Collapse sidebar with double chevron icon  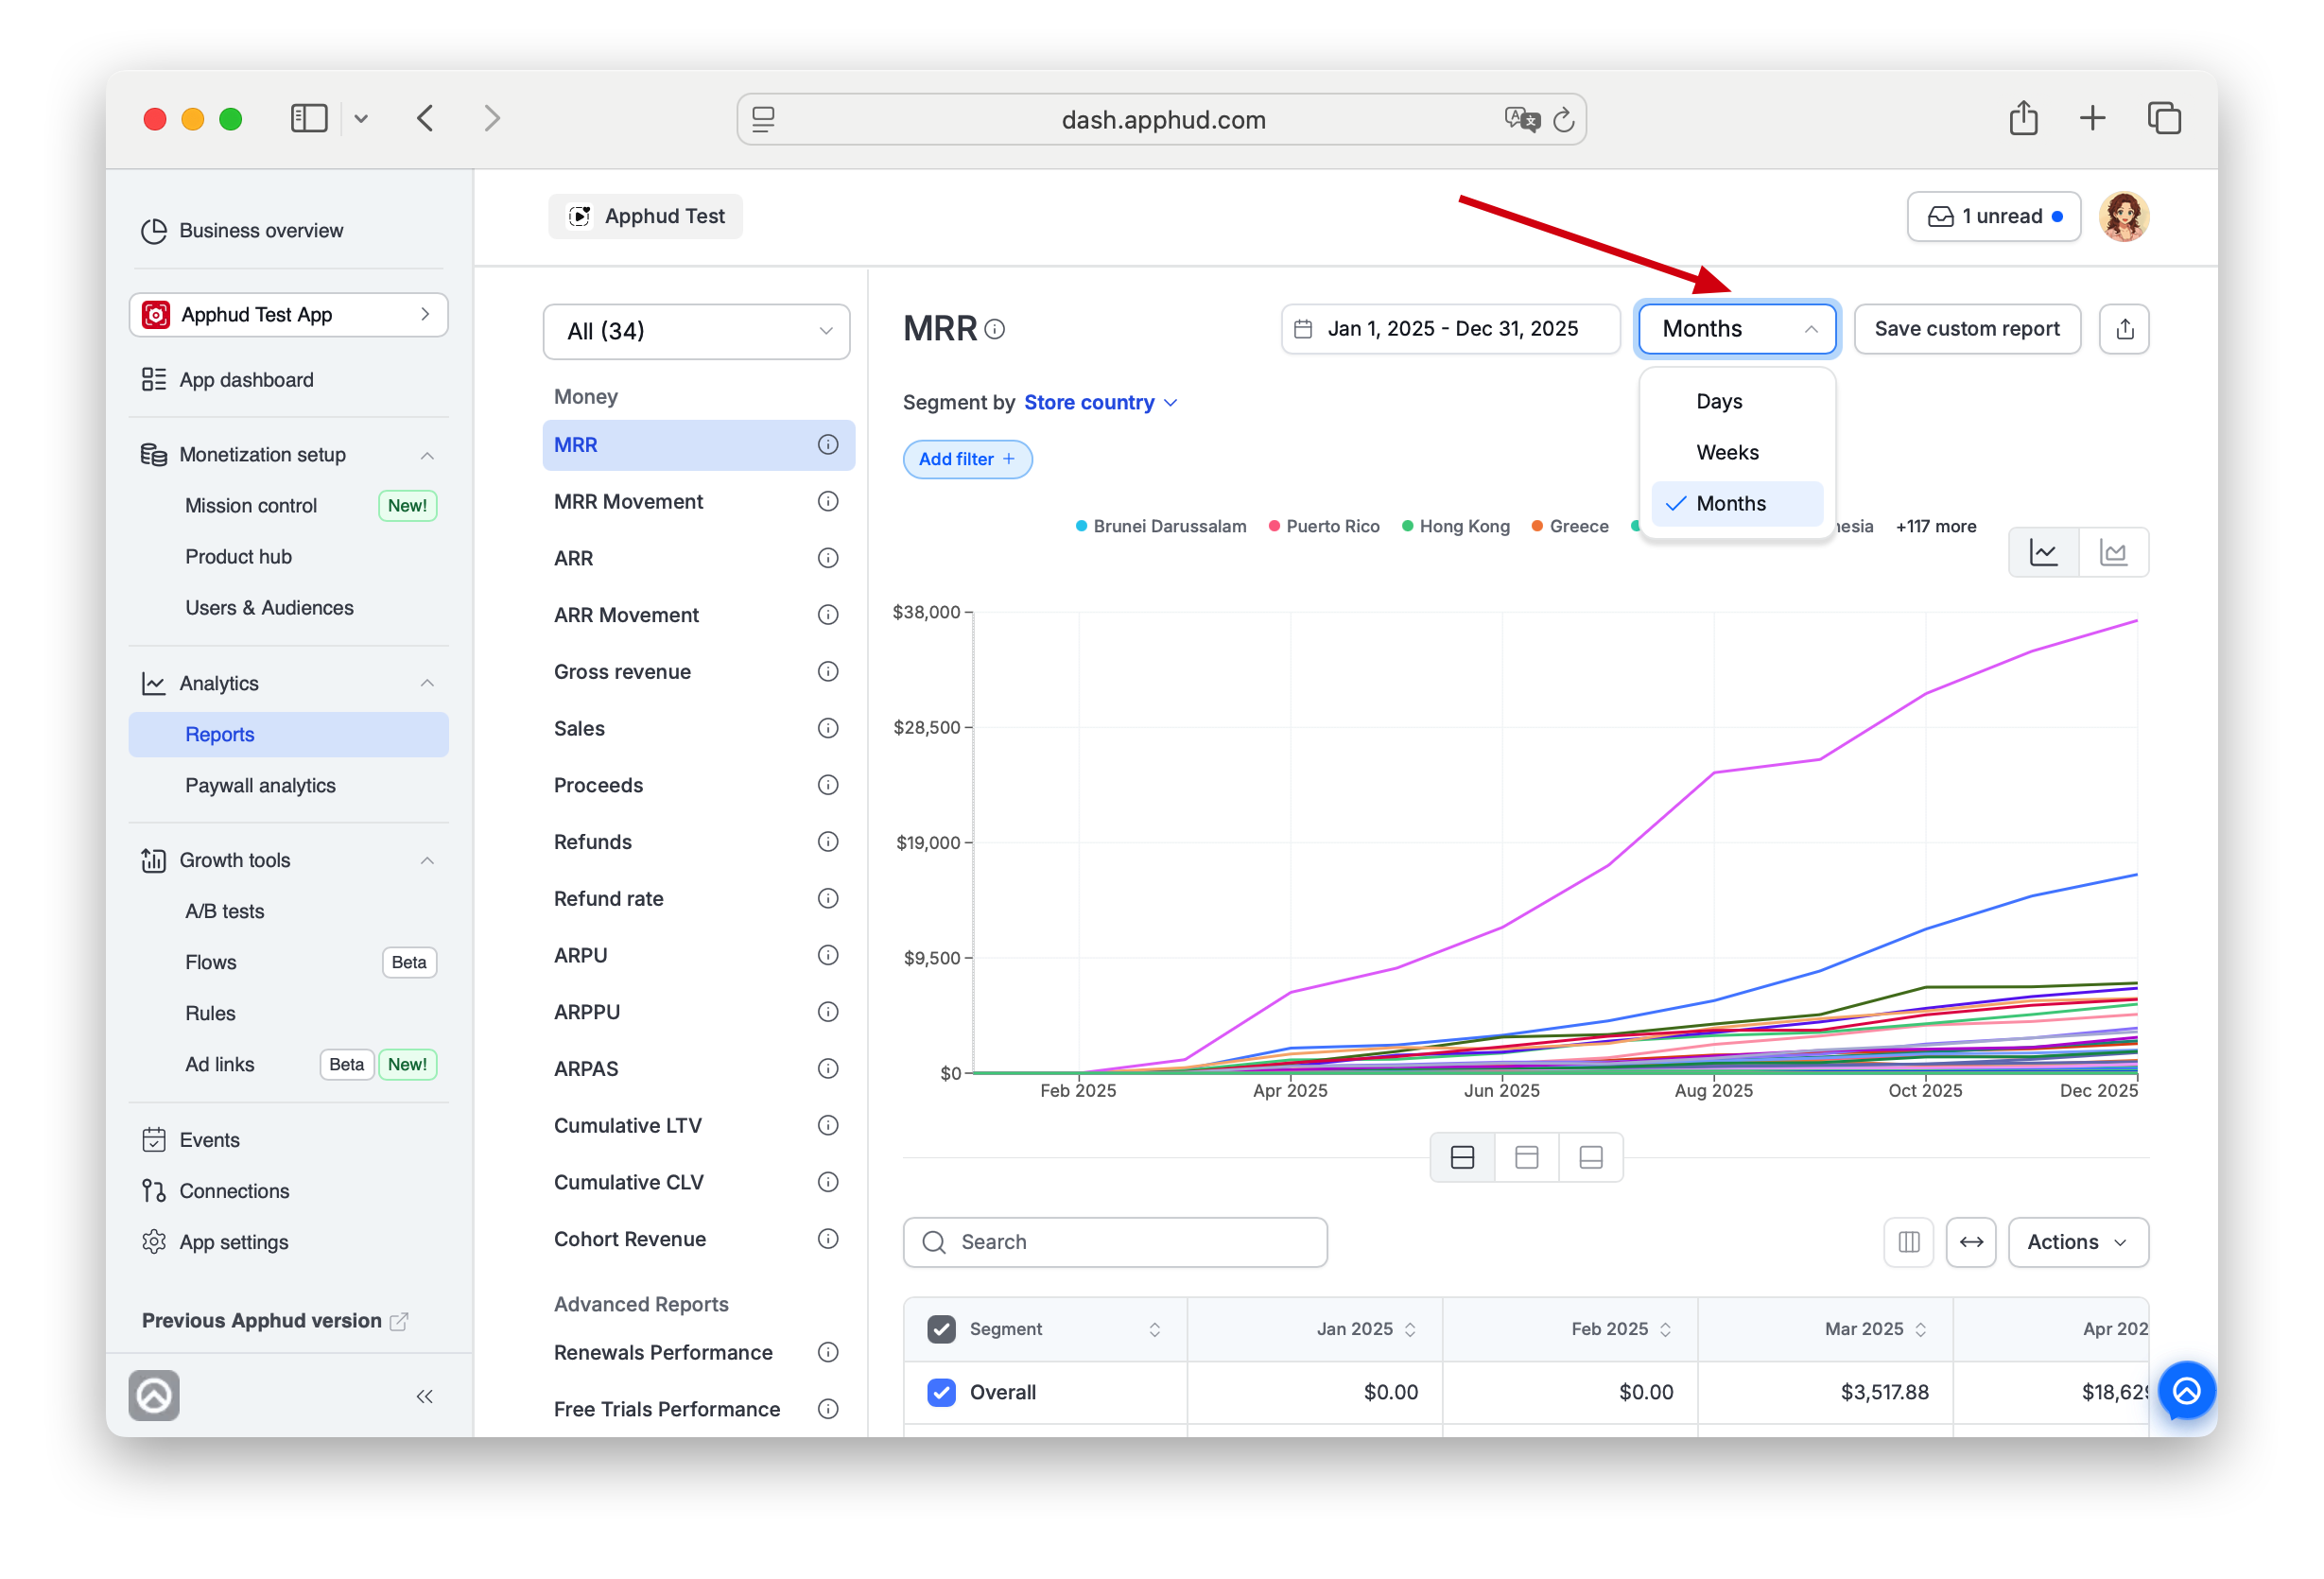pyautogui.click(x=424, y=1397)
